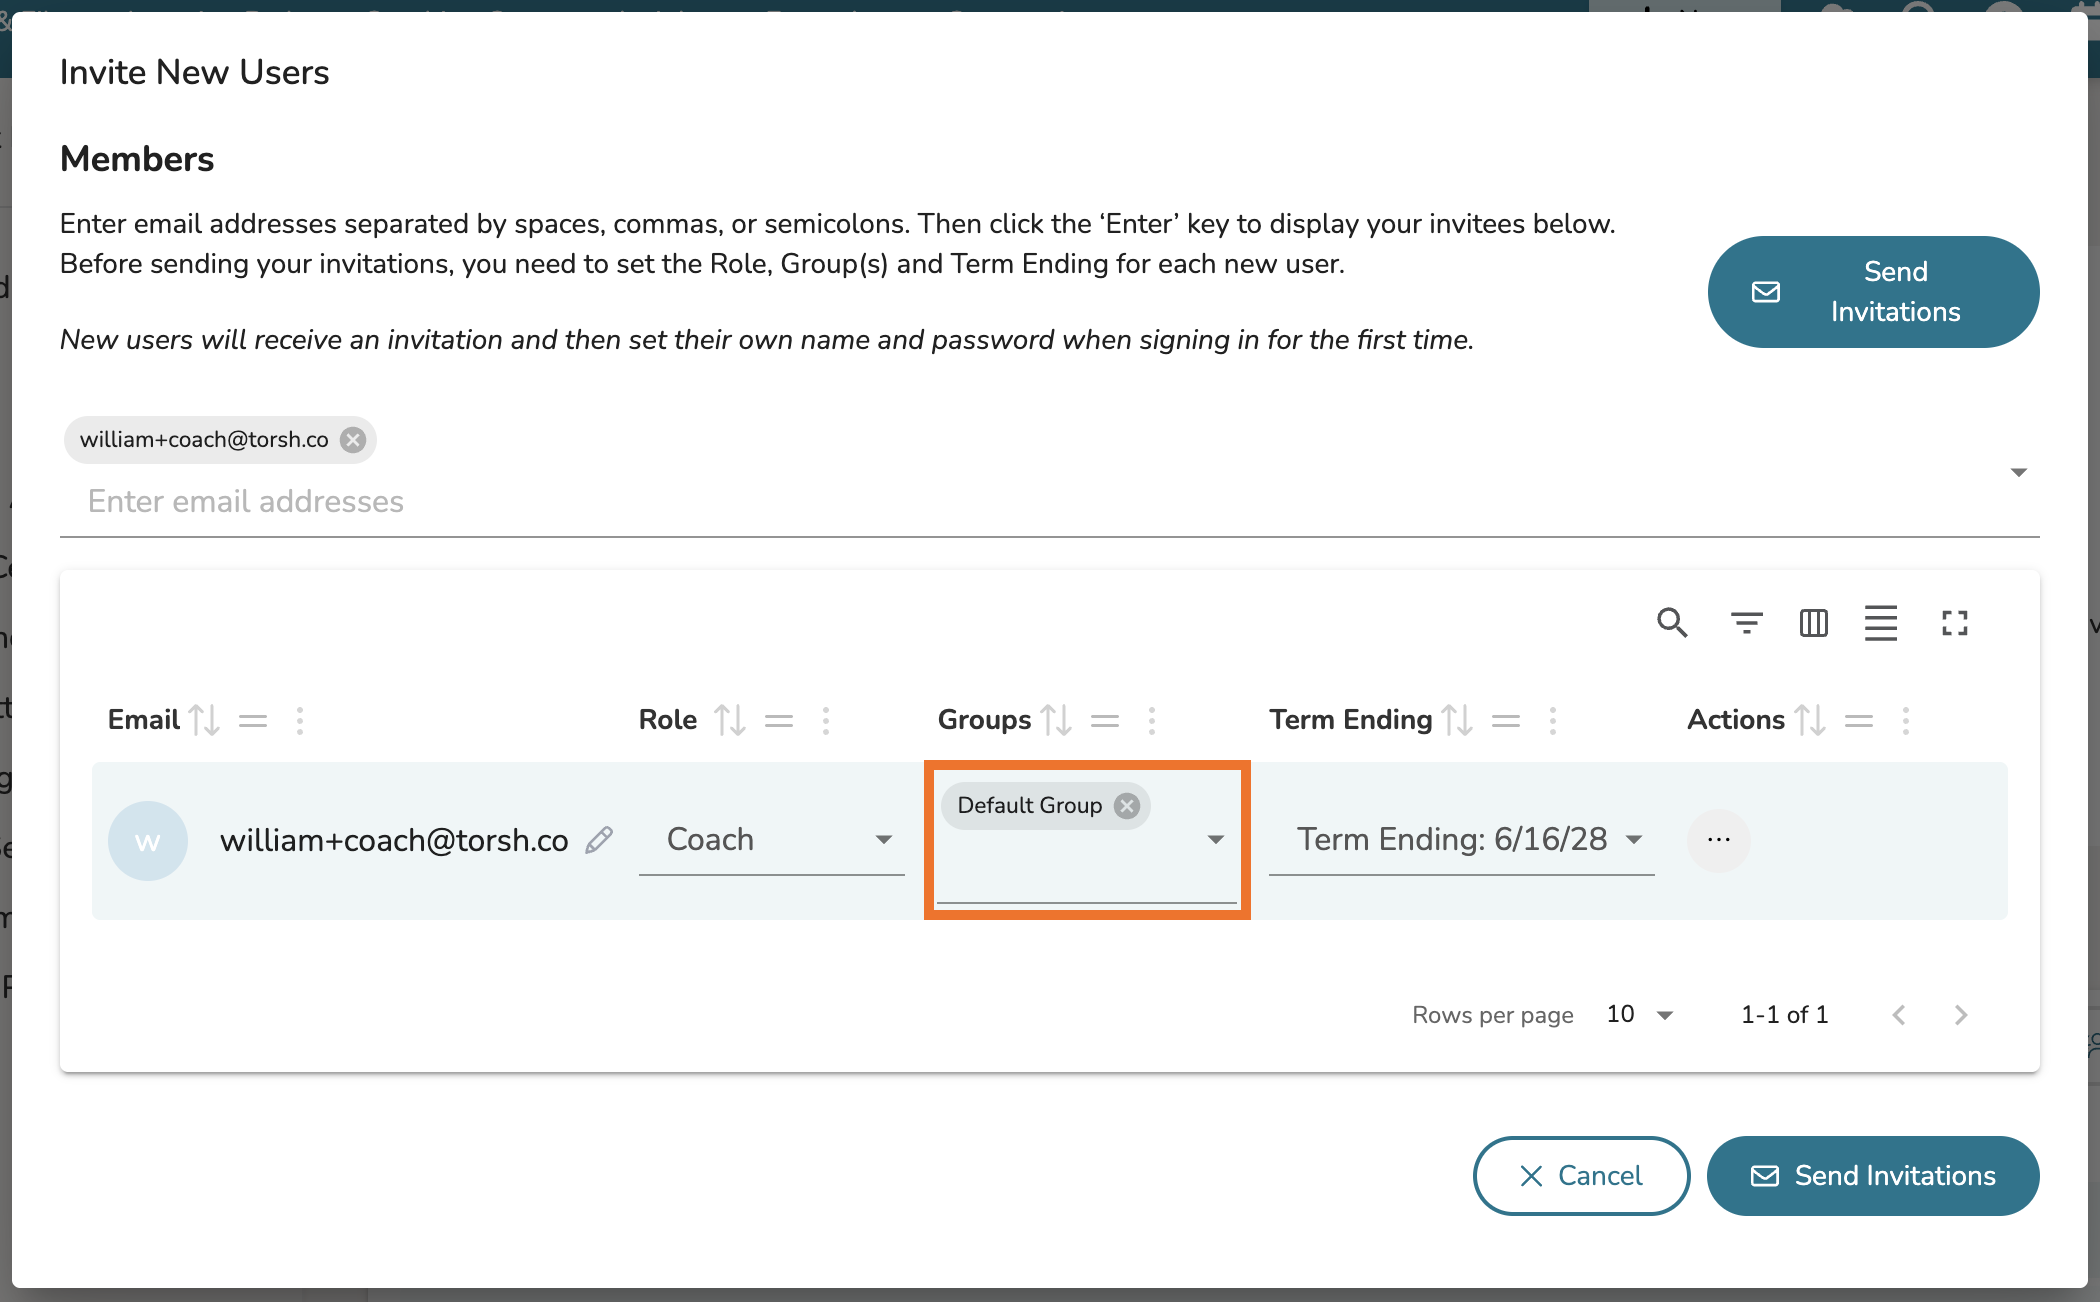Open Groups column actions menu
The height and width of the screenshot is (1302, 2100).
pyautogui.click(x=1152, y=720)
